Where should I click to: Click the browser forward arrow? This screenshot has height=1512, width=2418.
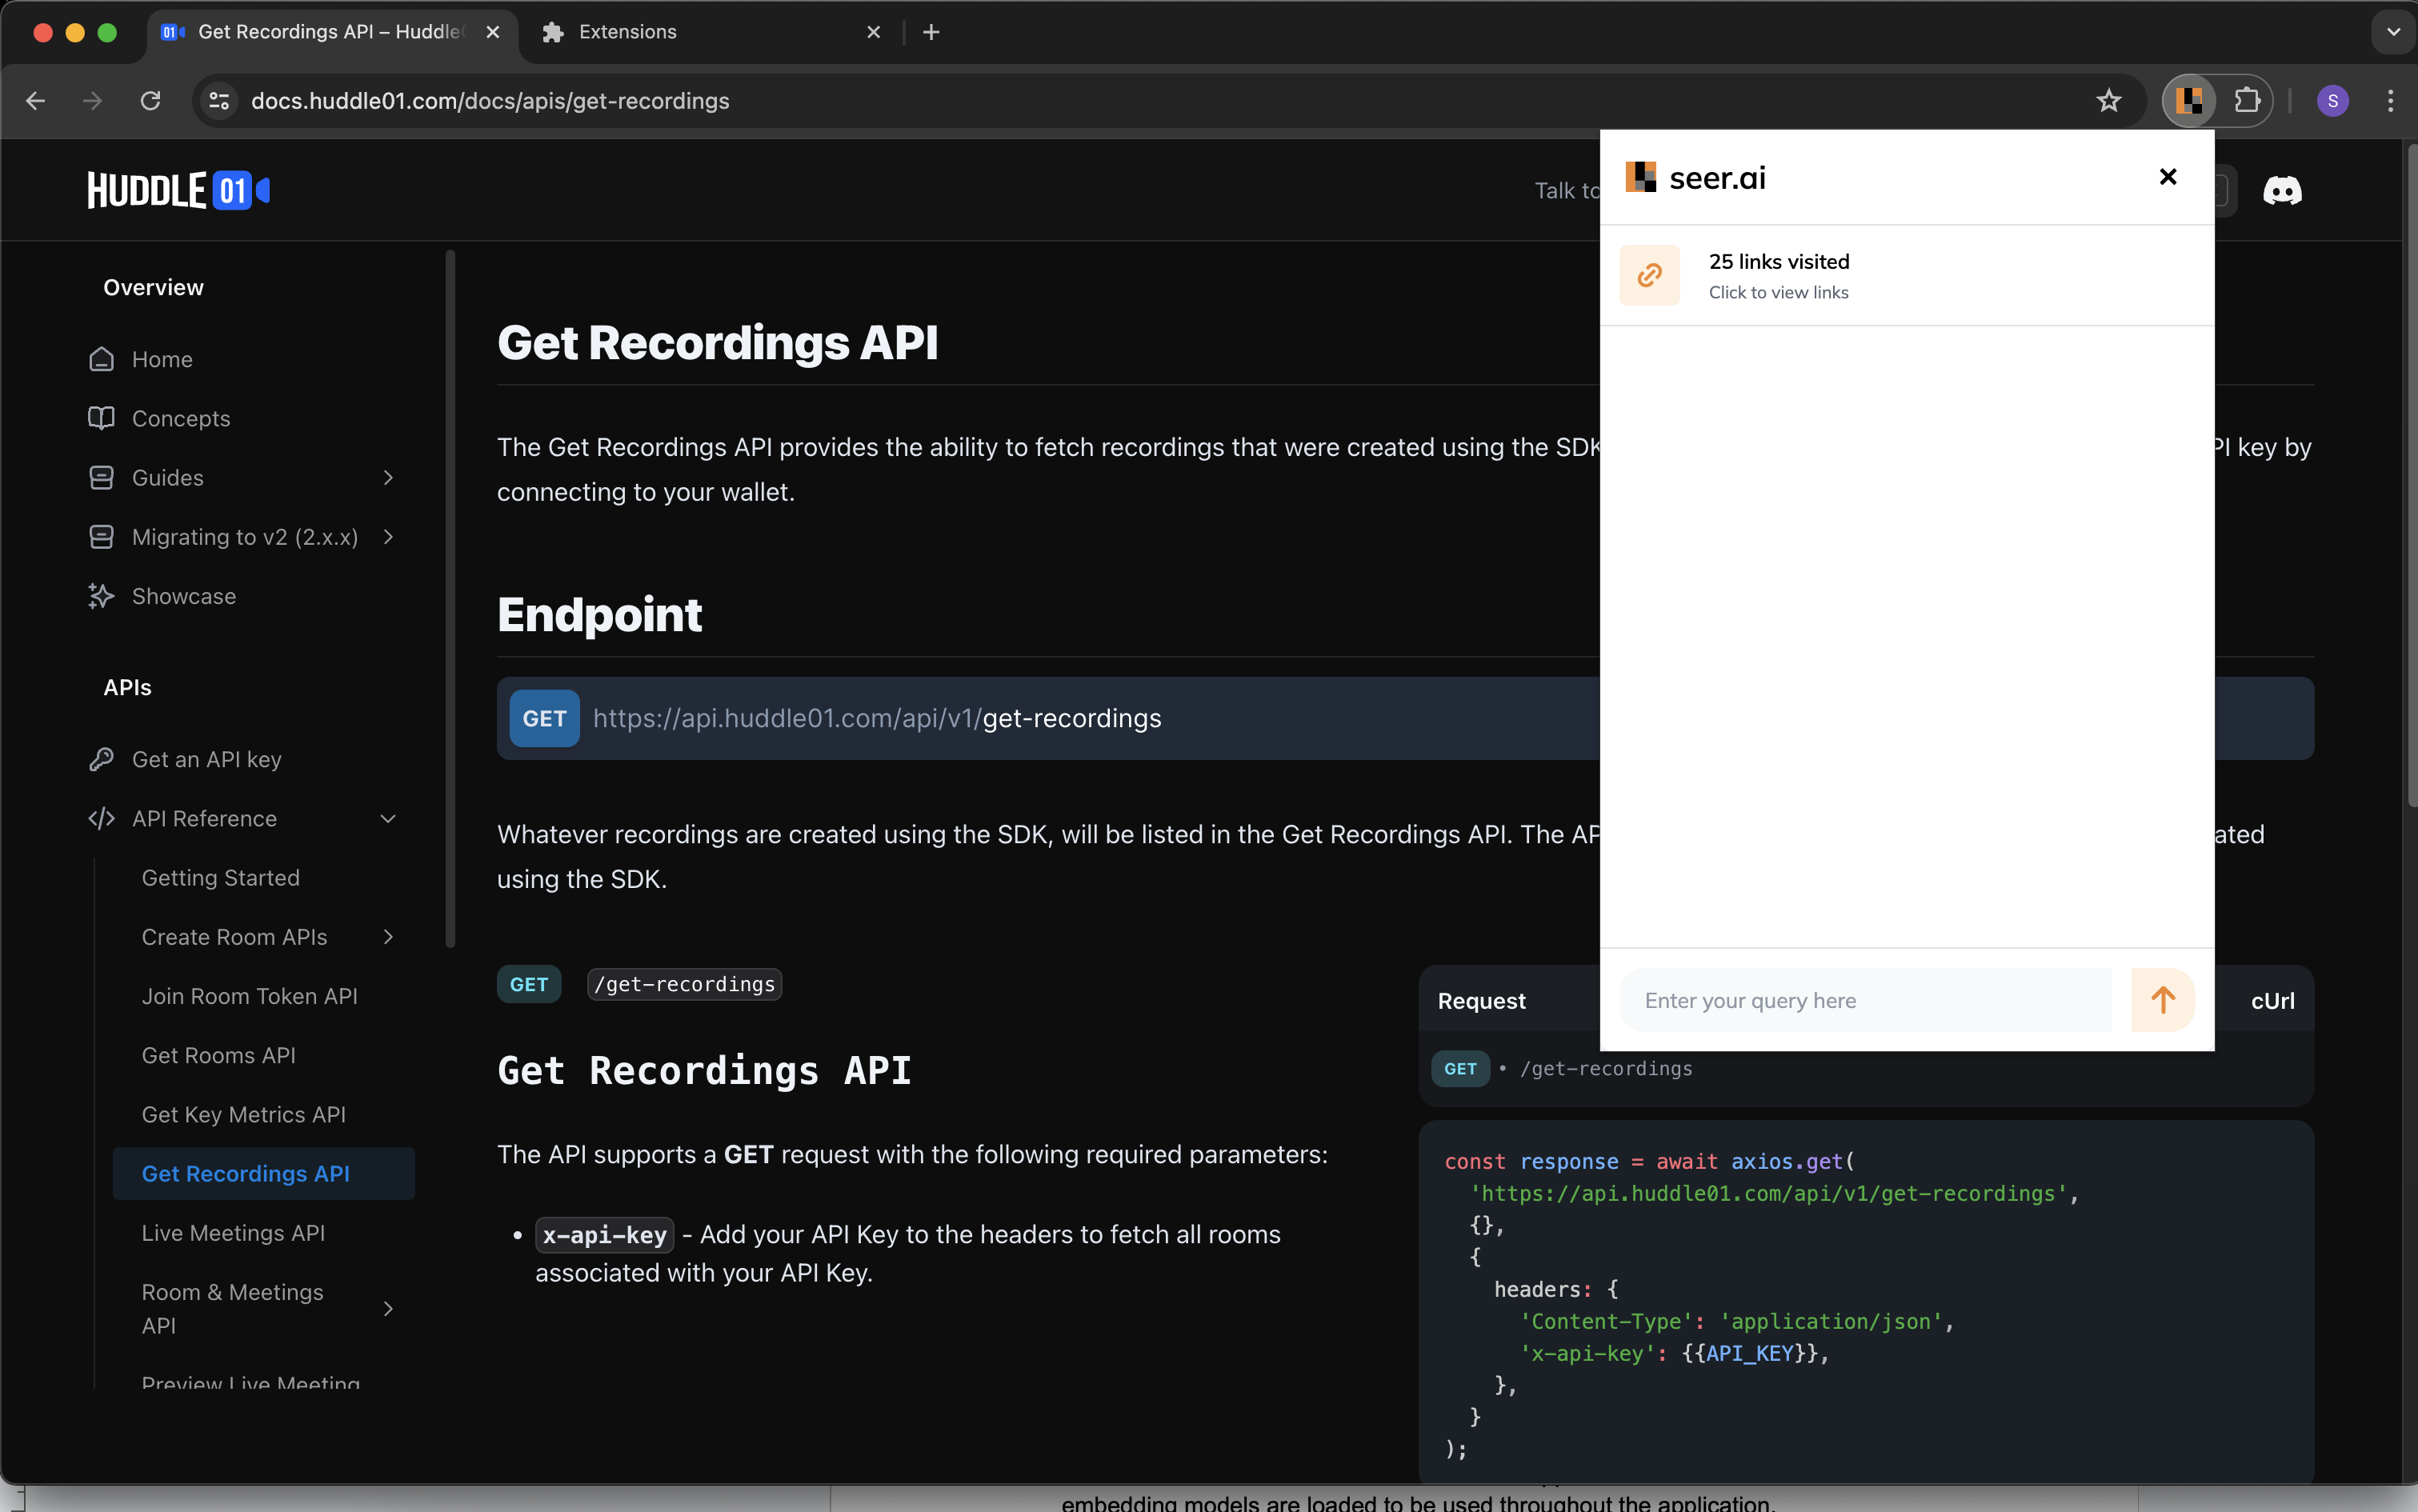(92, 100)
